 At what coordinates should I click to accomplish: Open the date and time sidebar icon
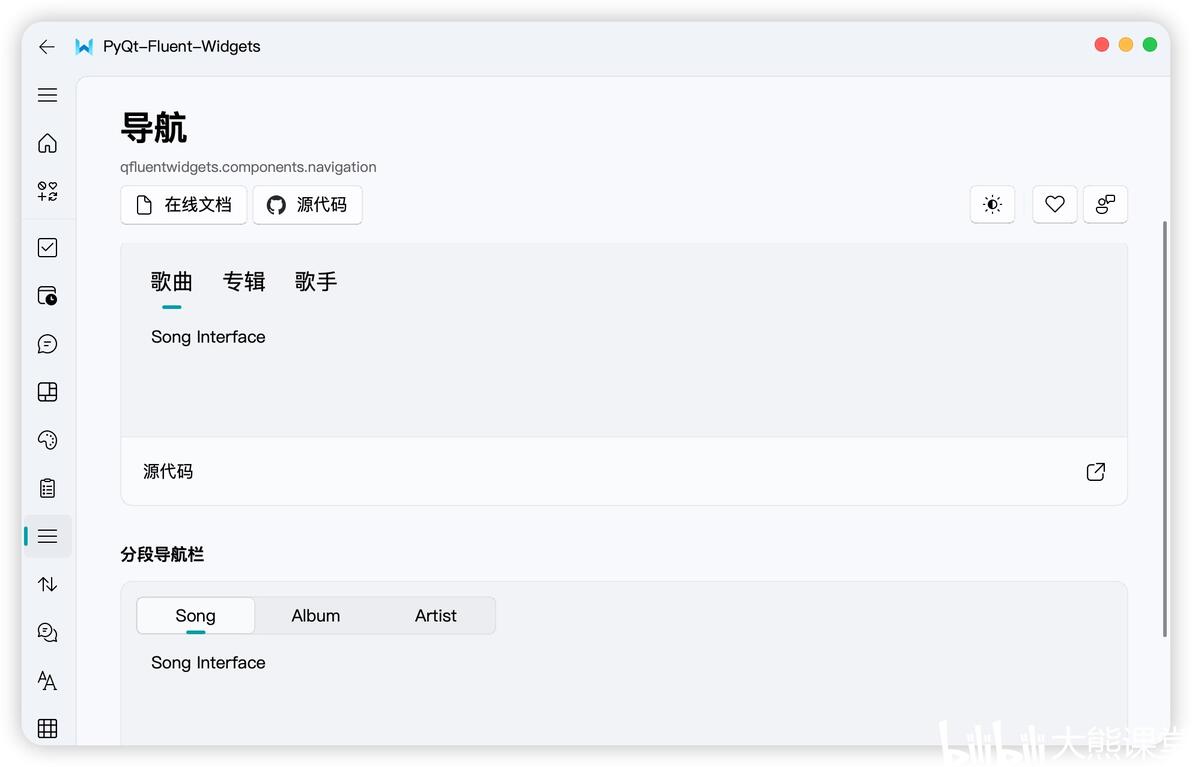(47, 296)
